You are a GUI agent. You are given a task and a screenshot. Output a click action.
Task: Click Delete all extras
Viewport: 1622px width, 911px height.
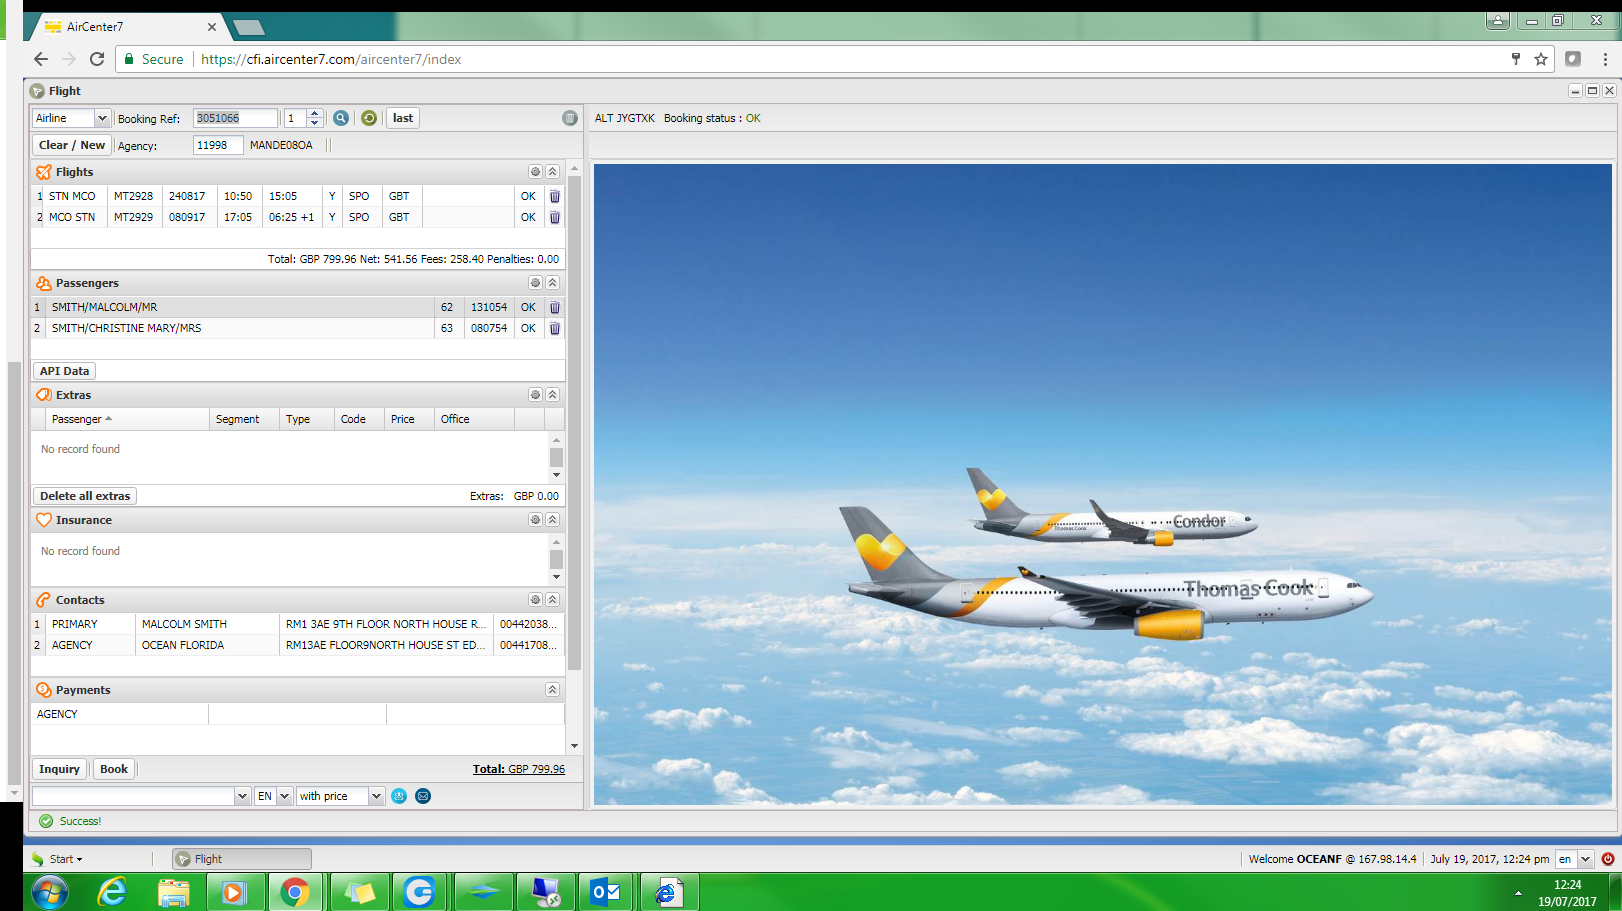point(85,496)
